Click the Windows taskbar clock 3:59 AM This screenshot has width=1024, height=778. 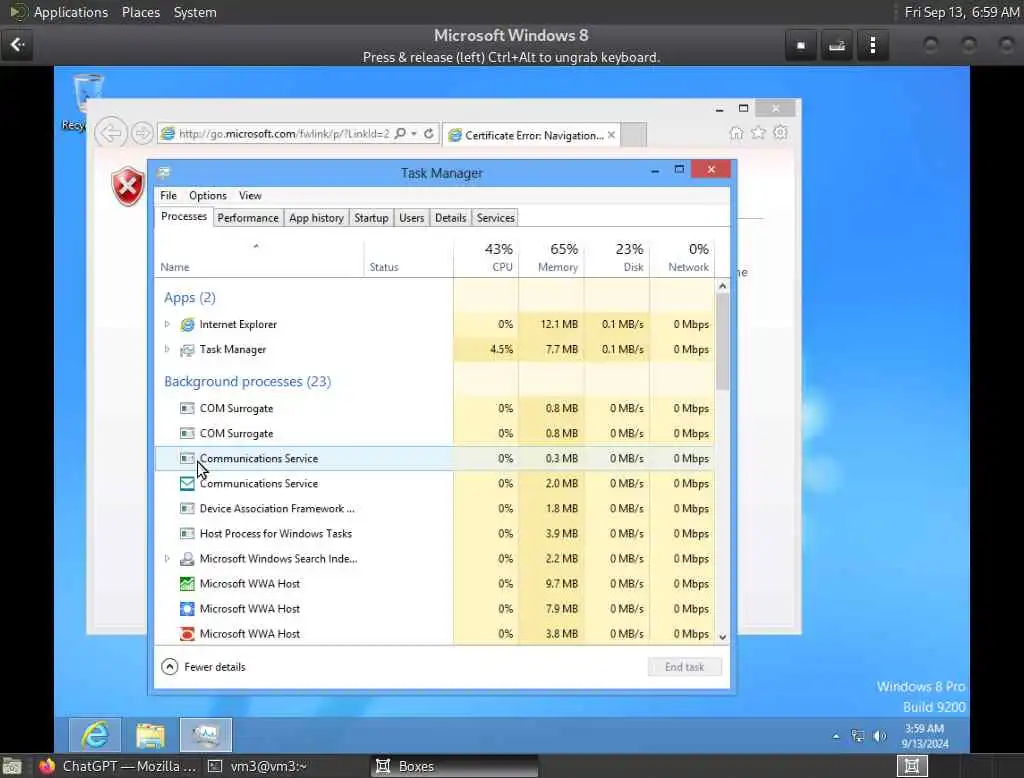click(924, 736)
